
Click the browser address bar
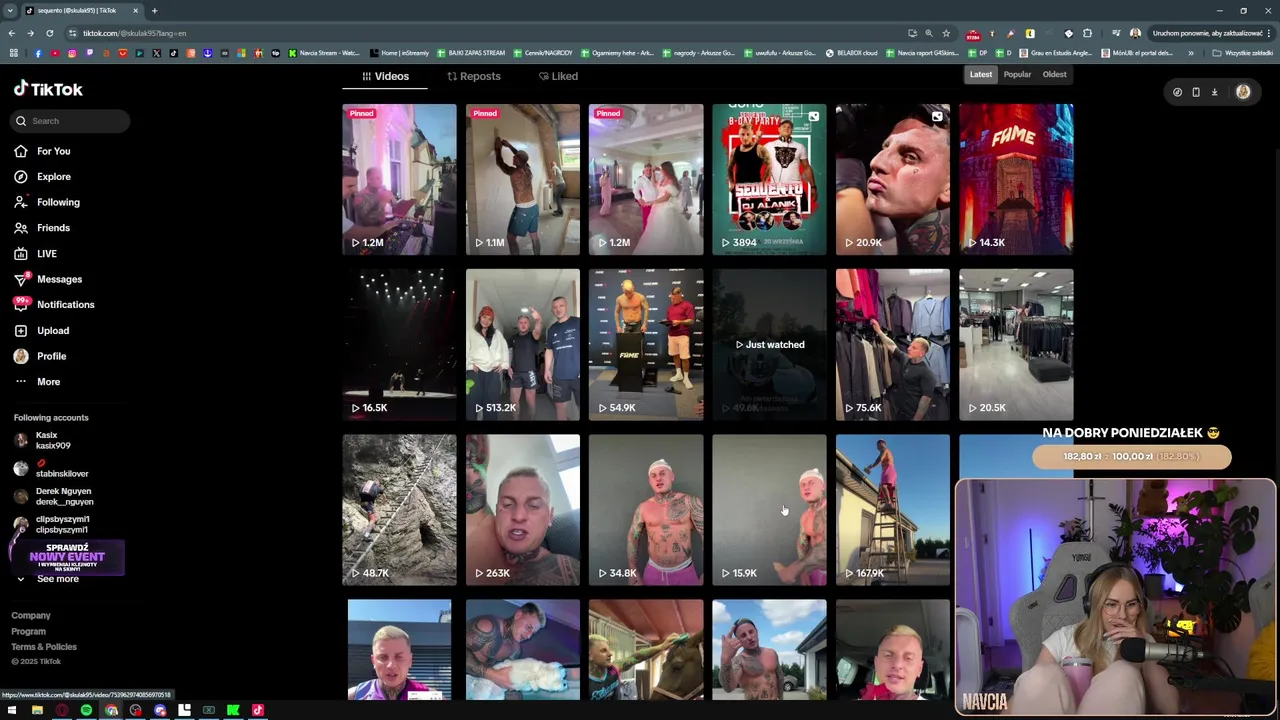(490, 33)
